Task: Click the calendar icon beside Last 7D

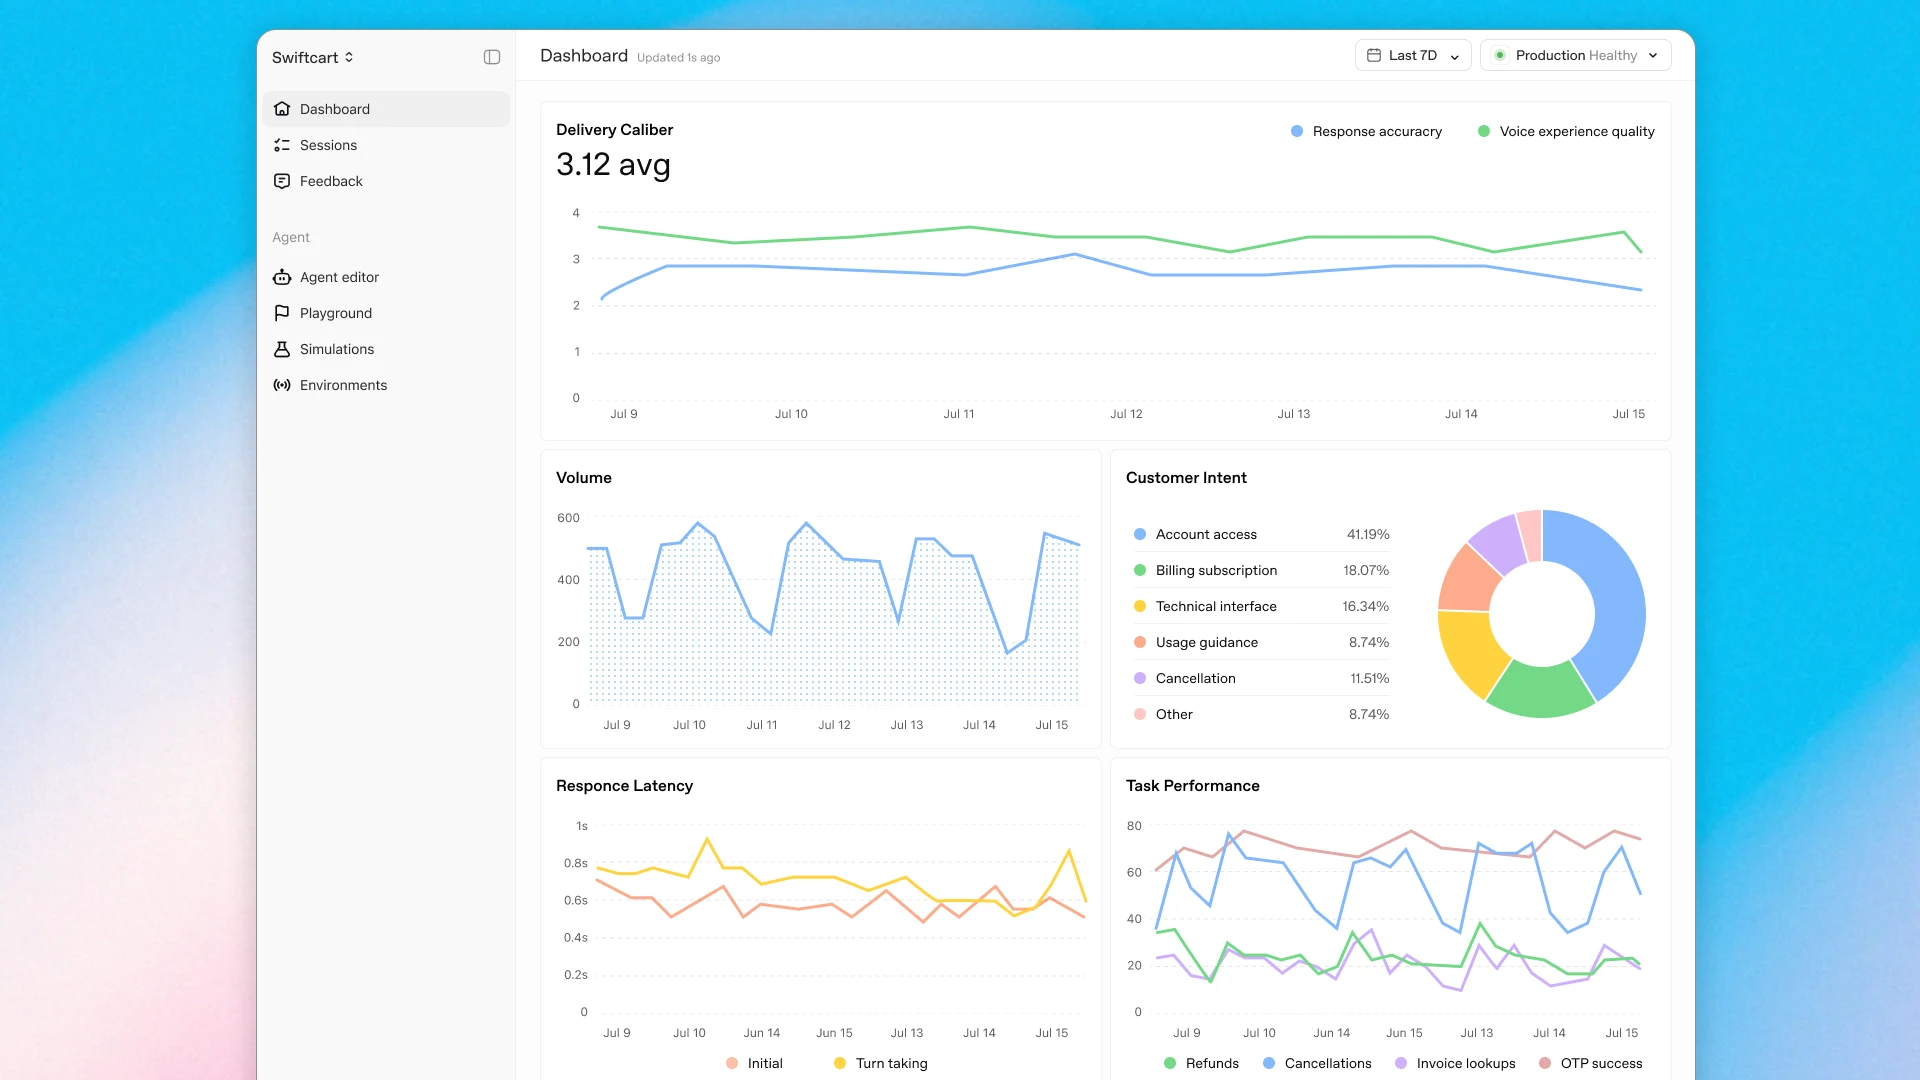Action: 1374,55
